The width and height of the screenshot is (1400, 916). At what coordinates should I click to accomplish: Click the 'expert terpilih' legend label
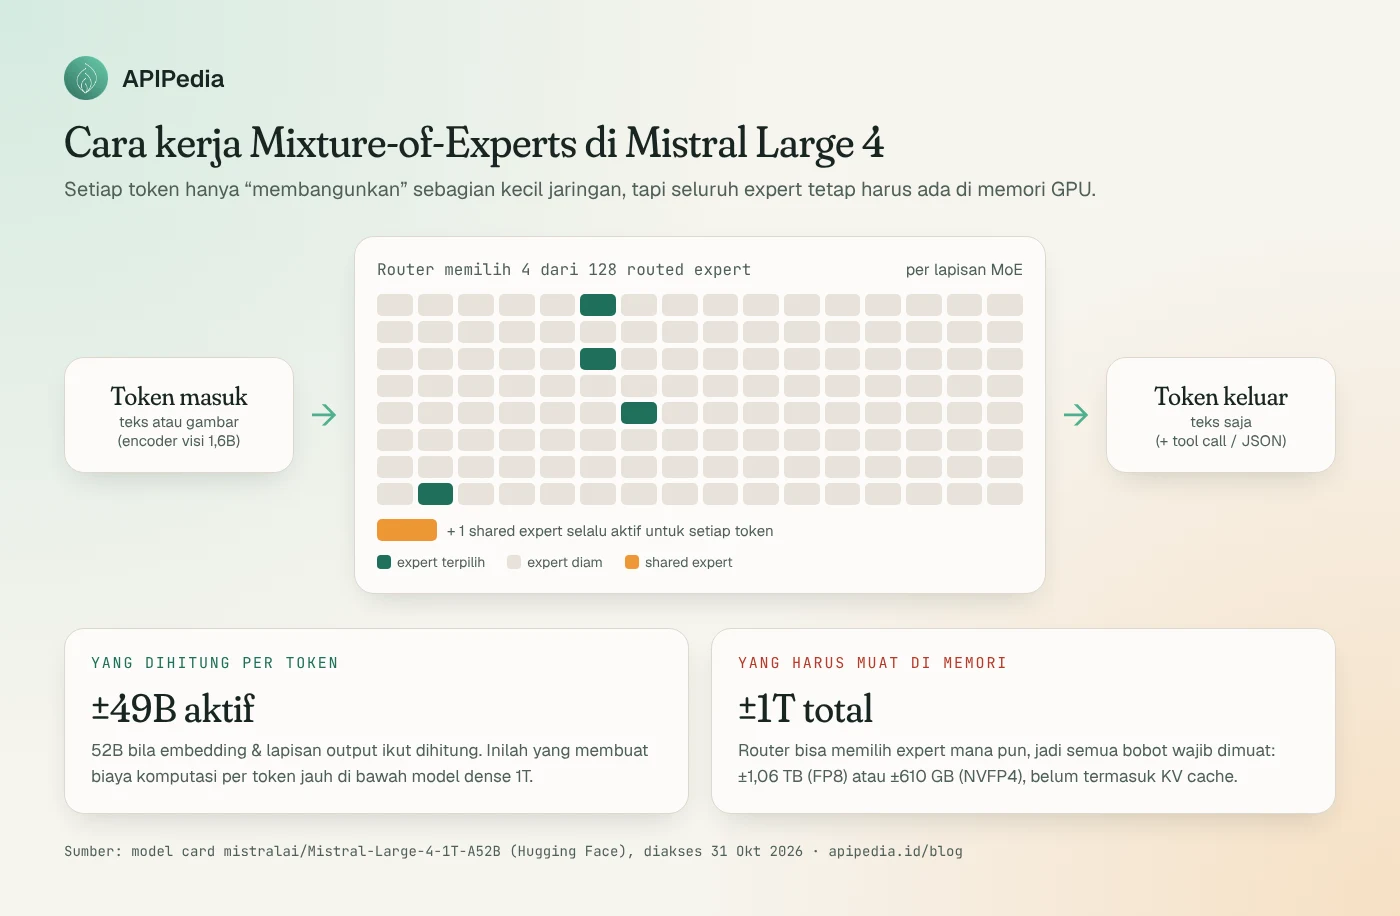pos(441,562)
